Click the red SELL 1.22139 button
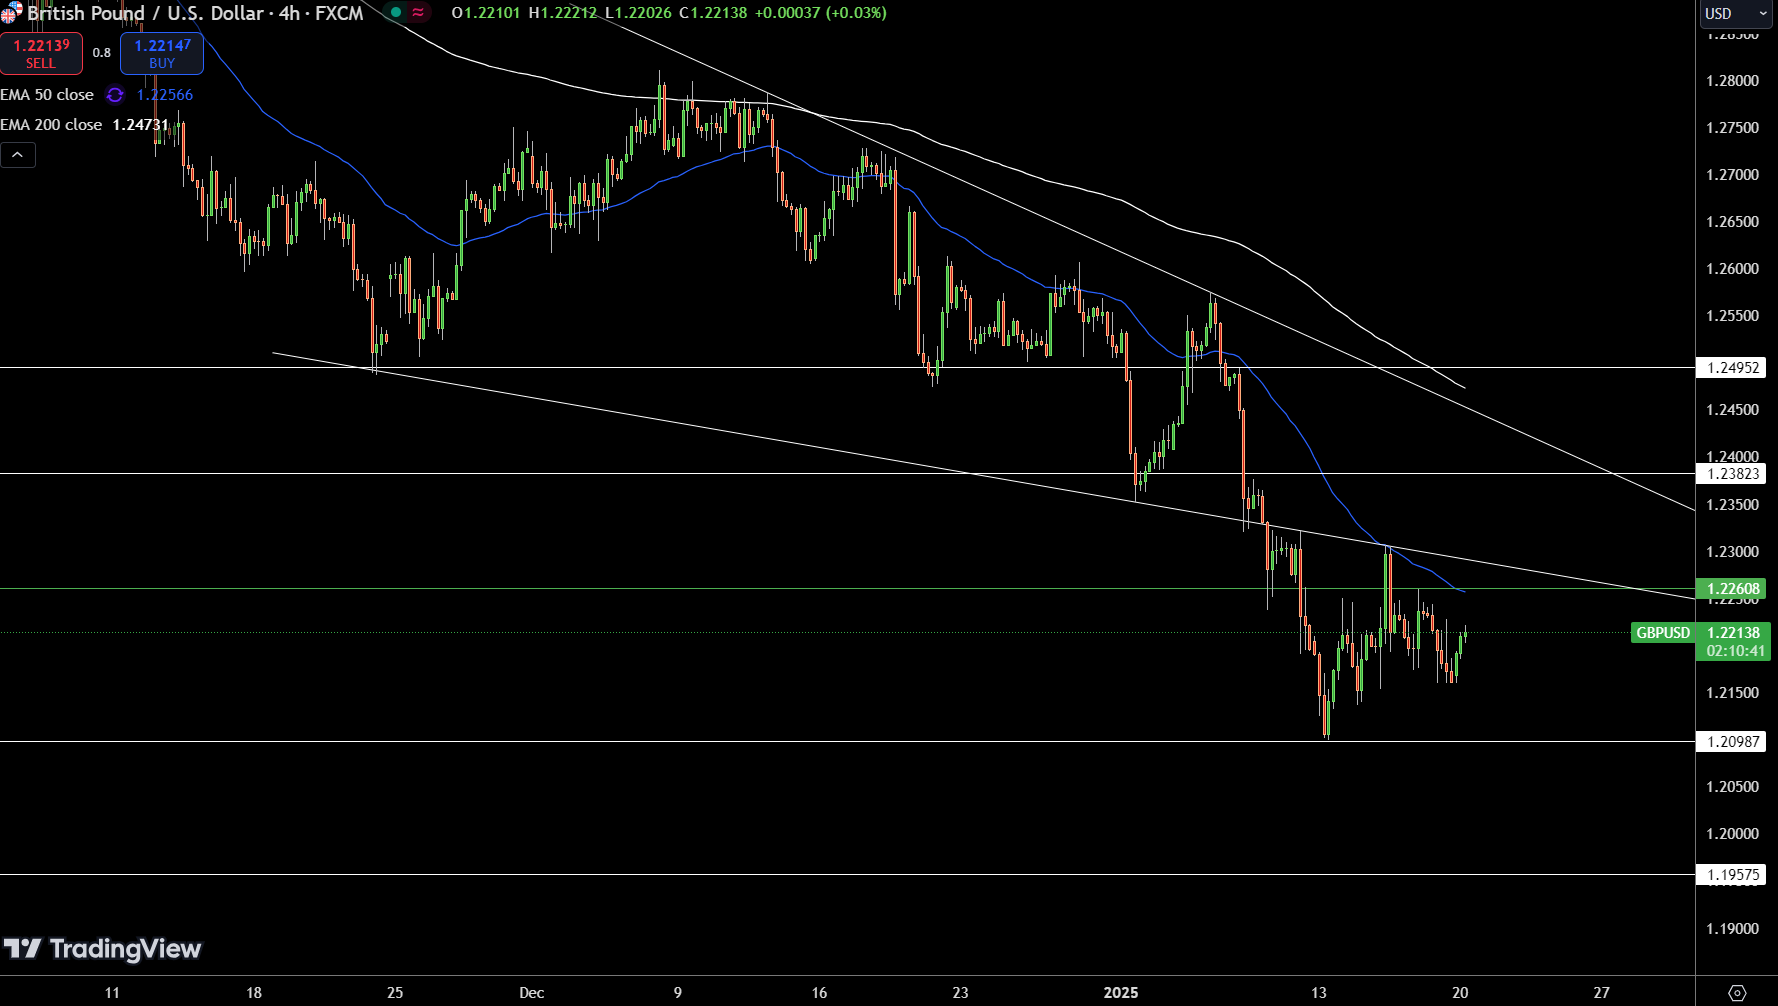This screenshot has height=1006, width=1778. pyautogui.click(x=41, y=54)
